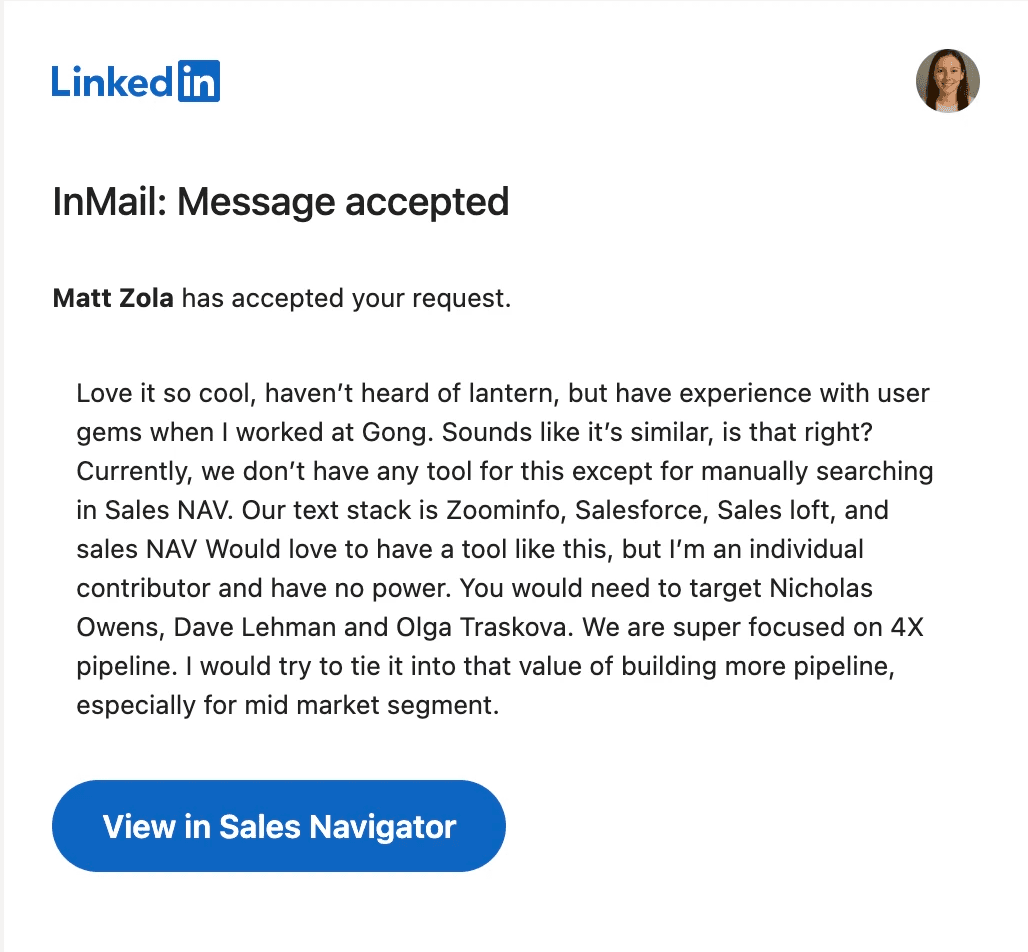Click the word "Currently" in the message
Viewport: 1028px width, 952px height.
point(129,470)
